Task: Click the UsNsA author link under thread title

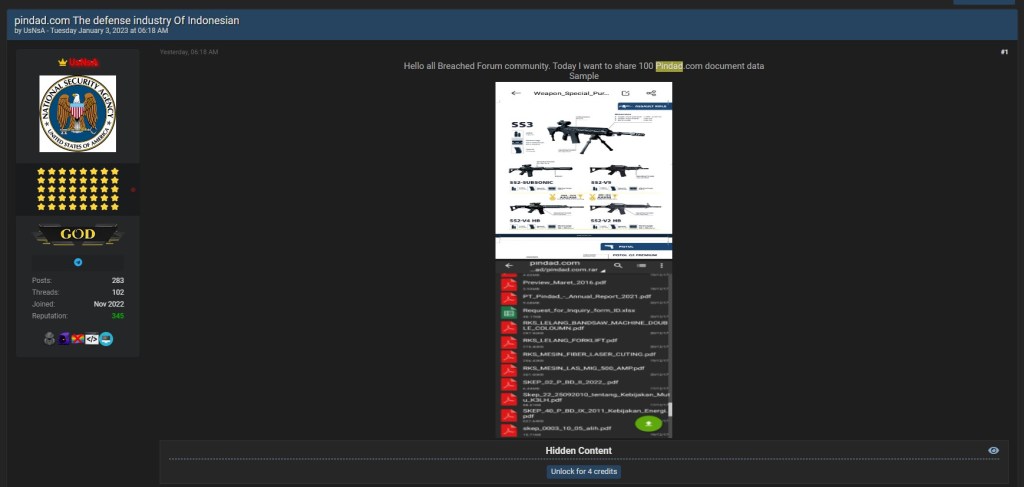Action: click(x=33, y=31)
